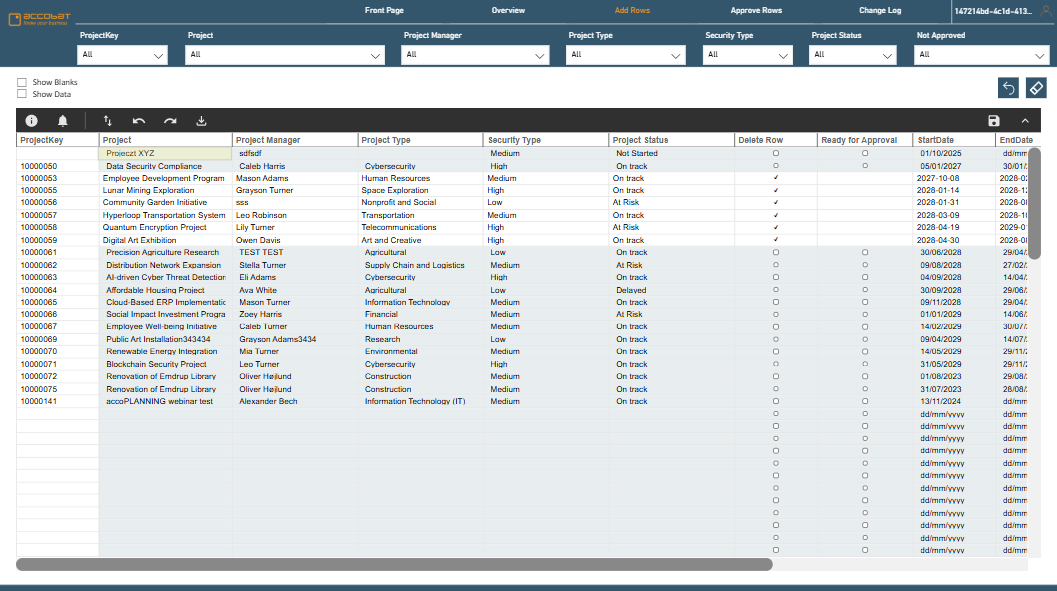Open the Project Type filter dropdown
Screen dimensions: 1057x591
tap(626, 55)
